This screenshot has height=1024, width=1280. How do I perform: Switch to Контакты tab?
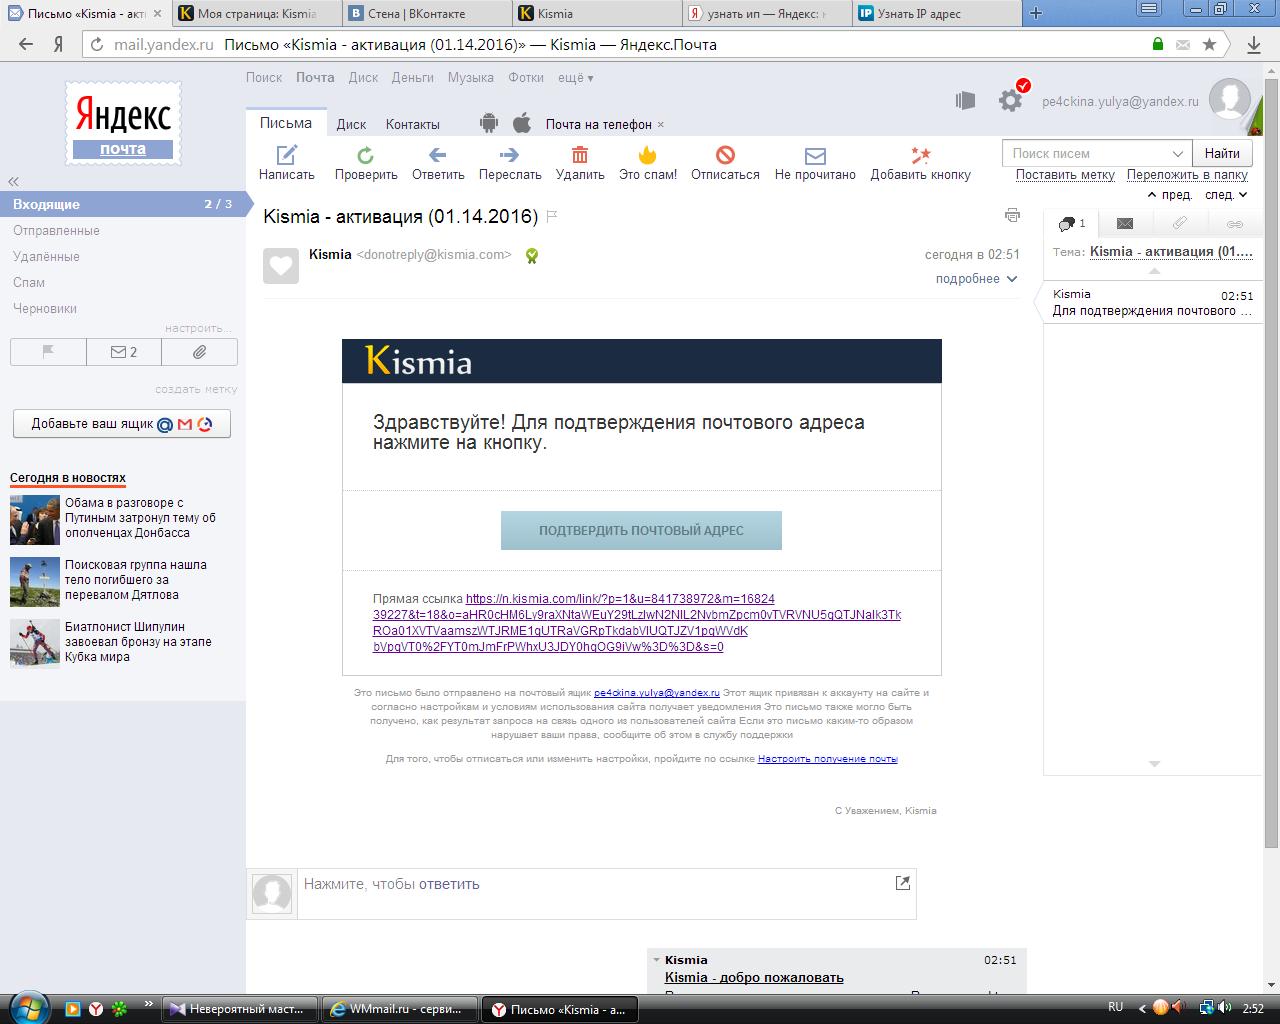click(x=412, y=124)
